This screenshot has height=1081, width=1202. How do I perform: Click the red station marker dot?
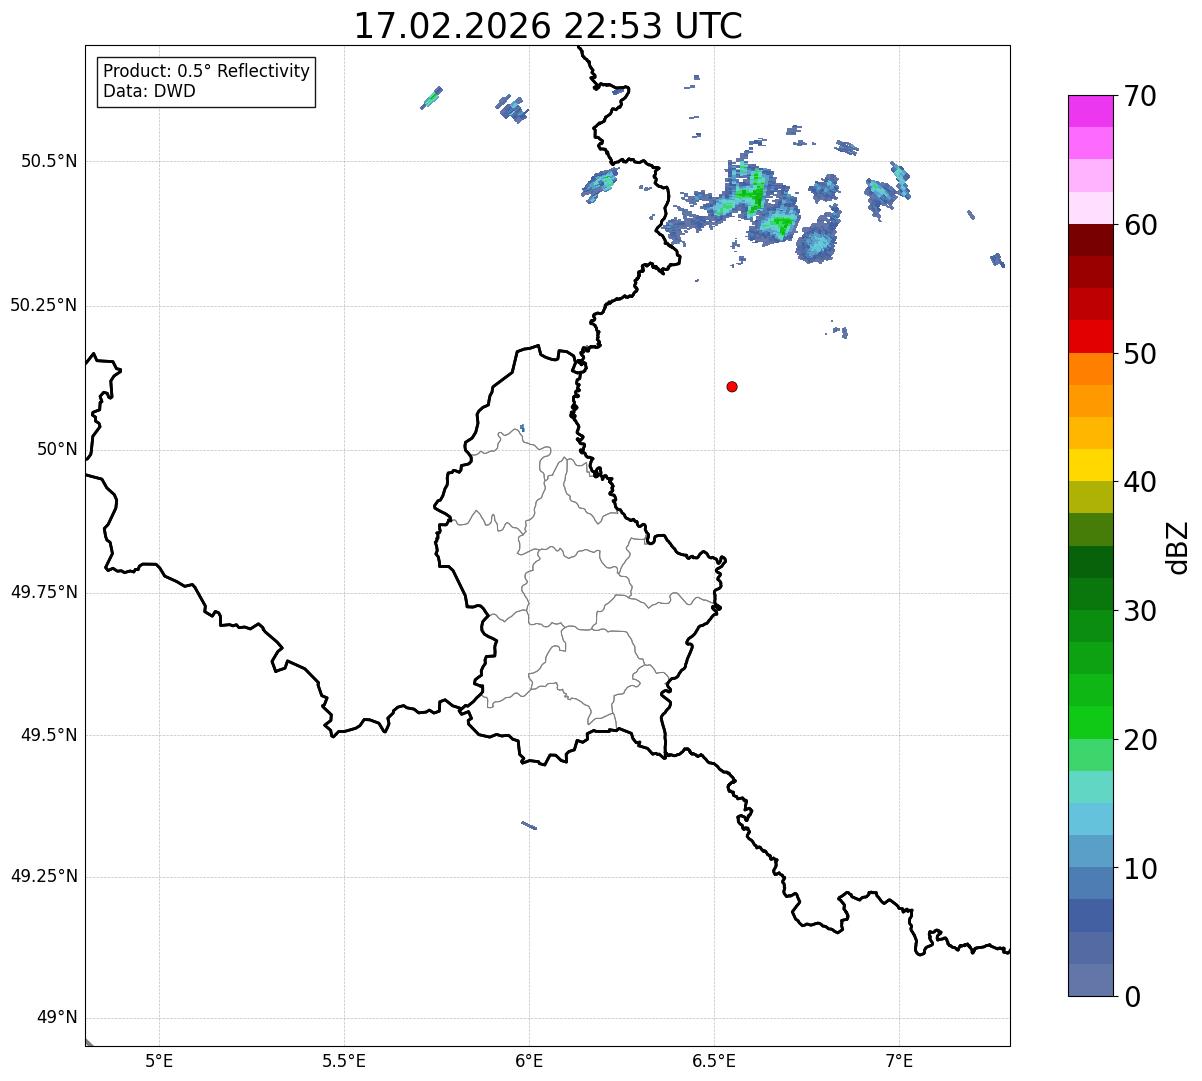tap(732, 387)
